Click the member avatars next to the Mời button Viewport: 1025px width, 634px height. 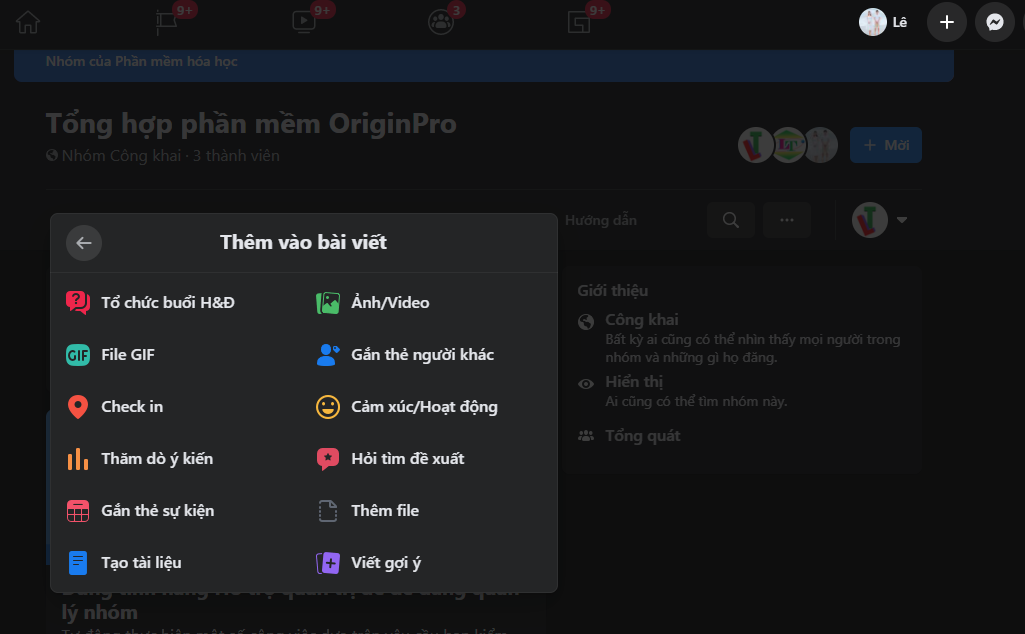pyautogui.click(x=788, y=145)
